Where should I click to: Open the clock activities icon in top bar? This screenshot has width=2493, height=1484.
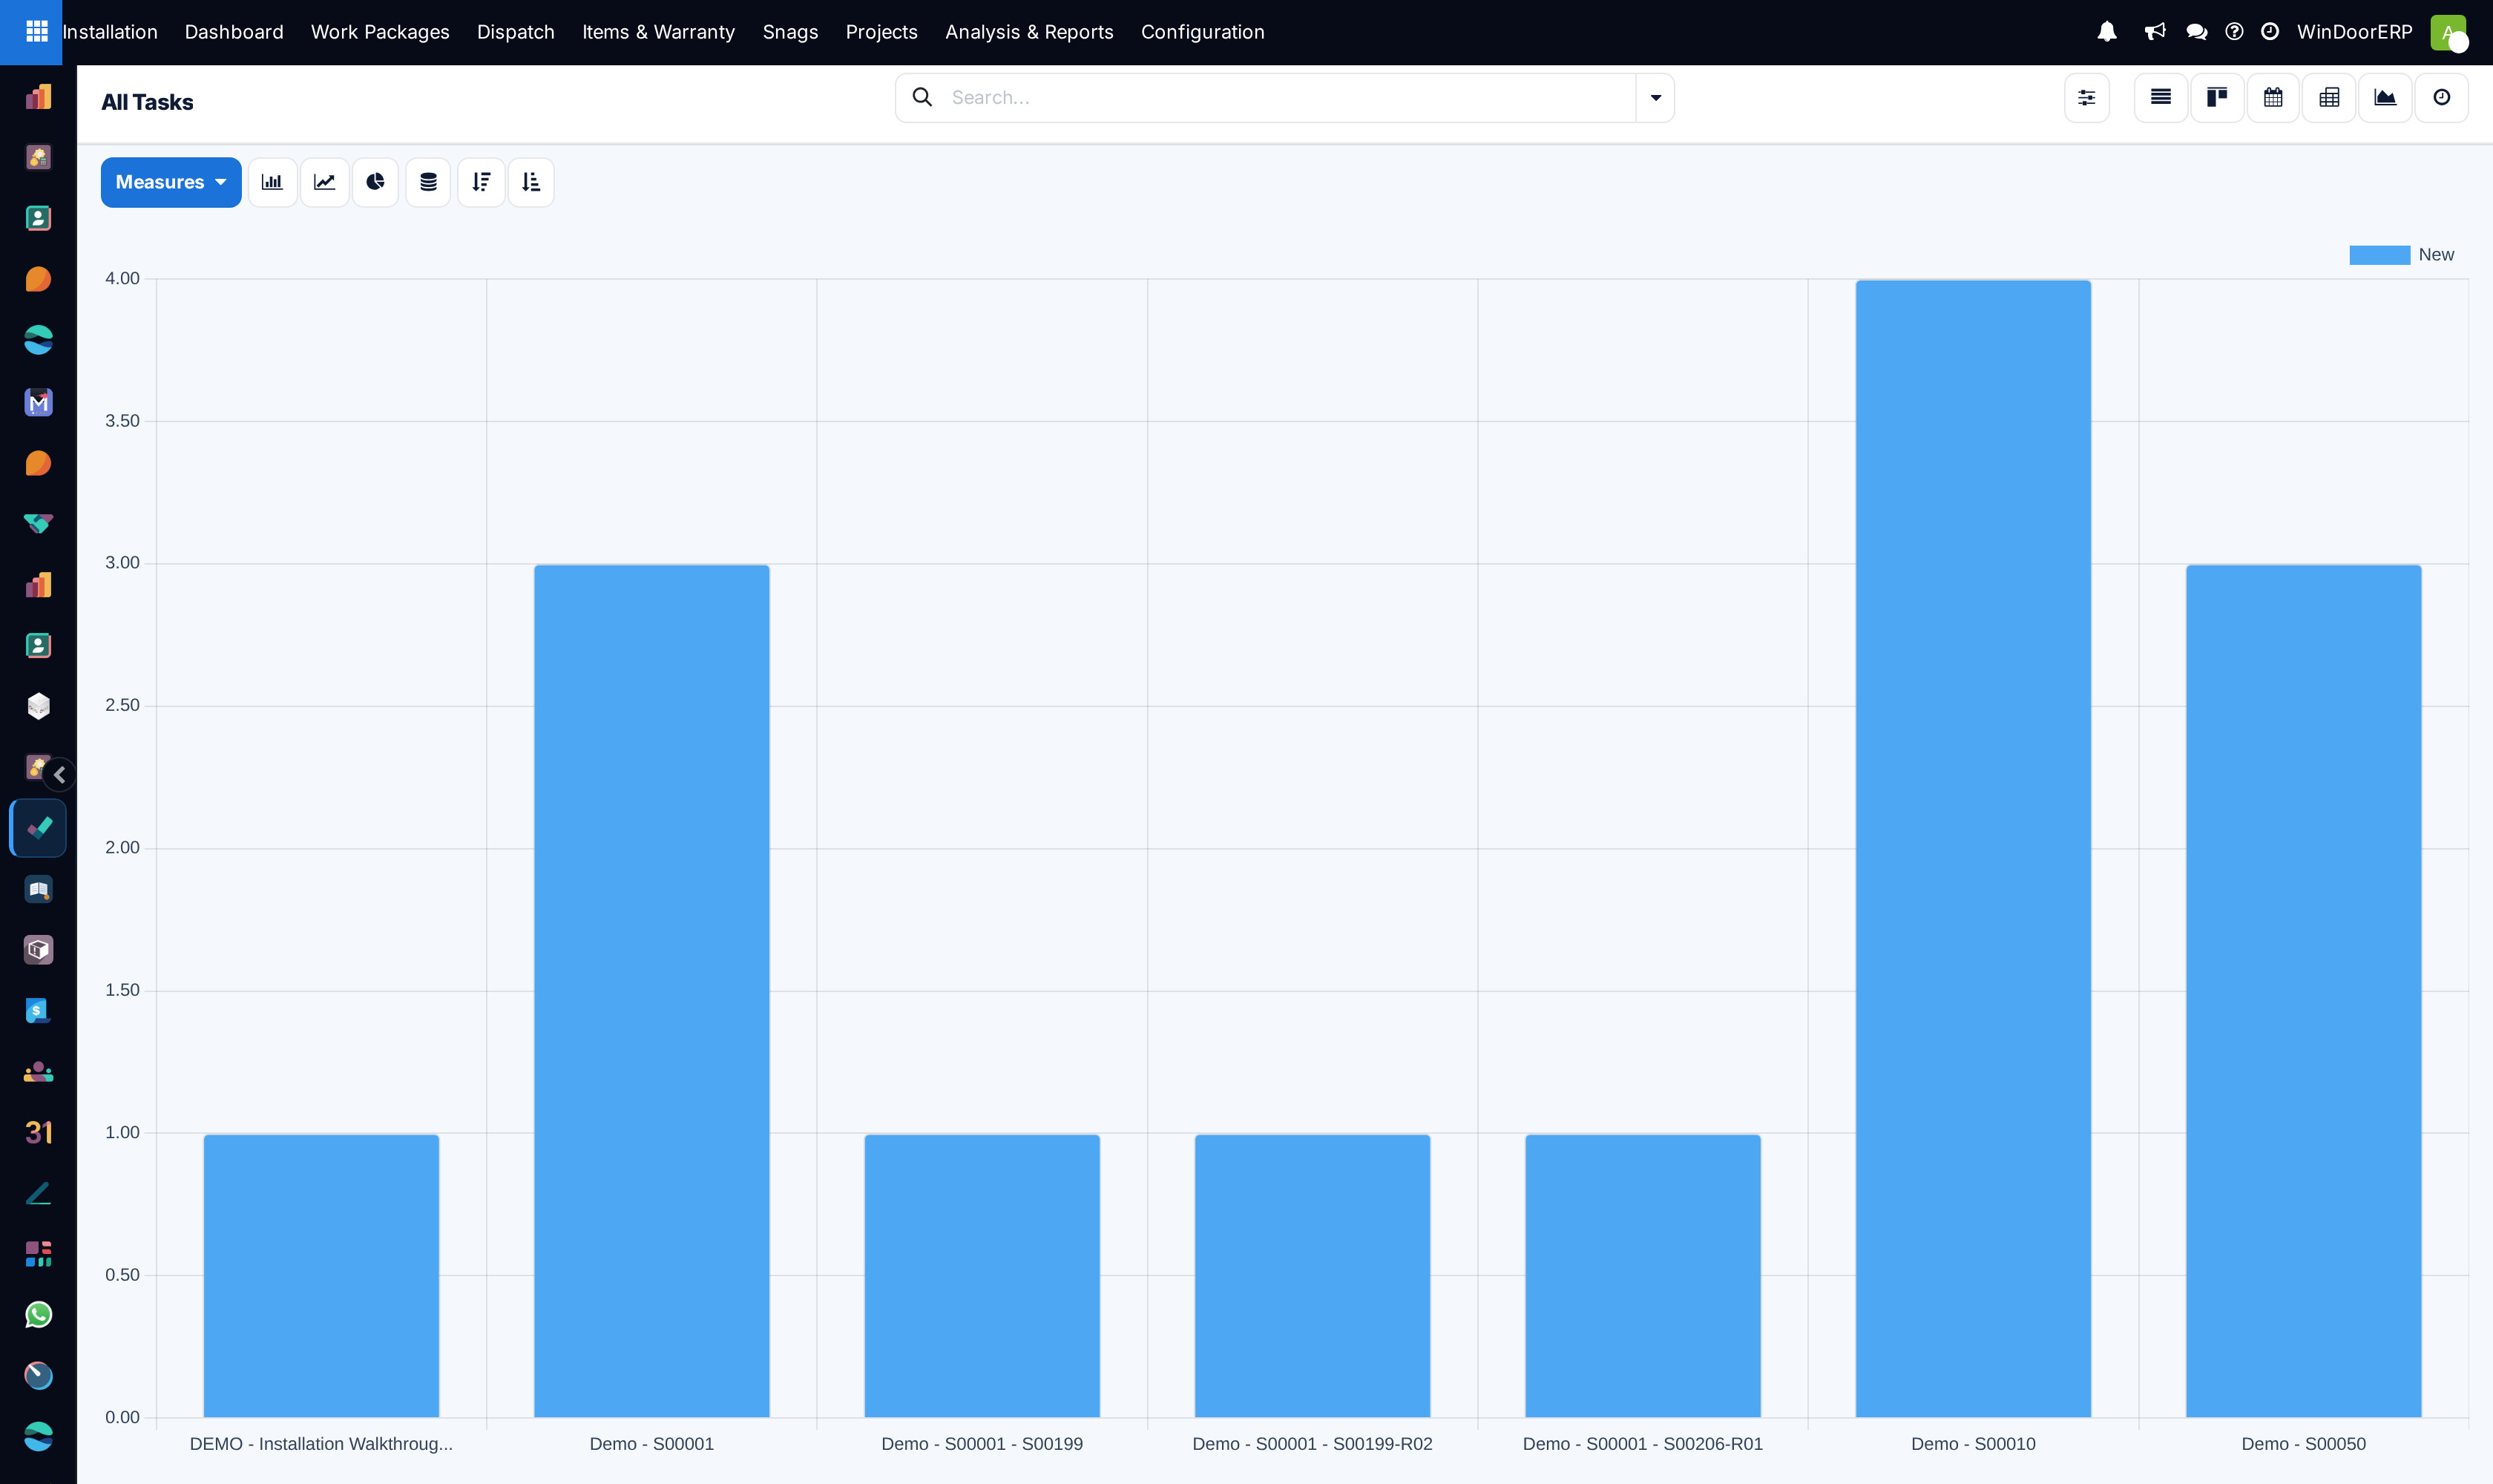point(2270,32)
